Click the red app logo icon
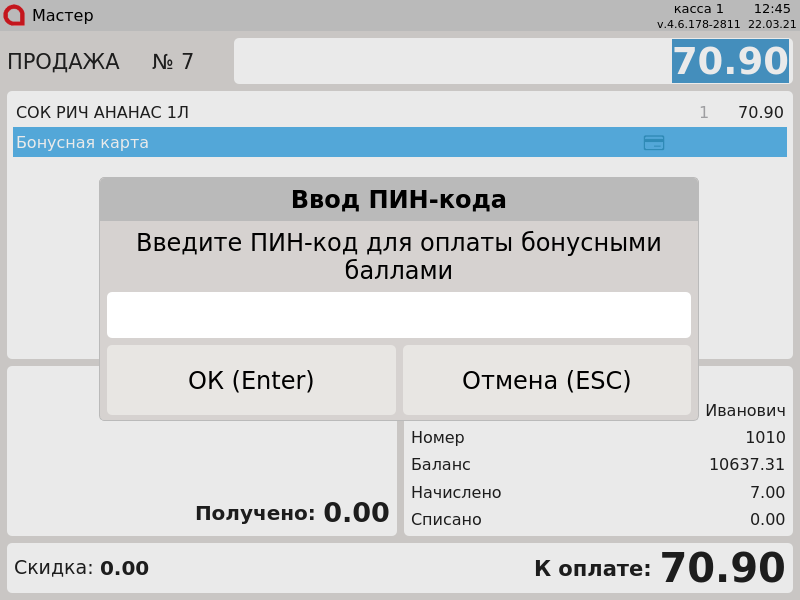 pyautogui.click(x=14, y=15)
